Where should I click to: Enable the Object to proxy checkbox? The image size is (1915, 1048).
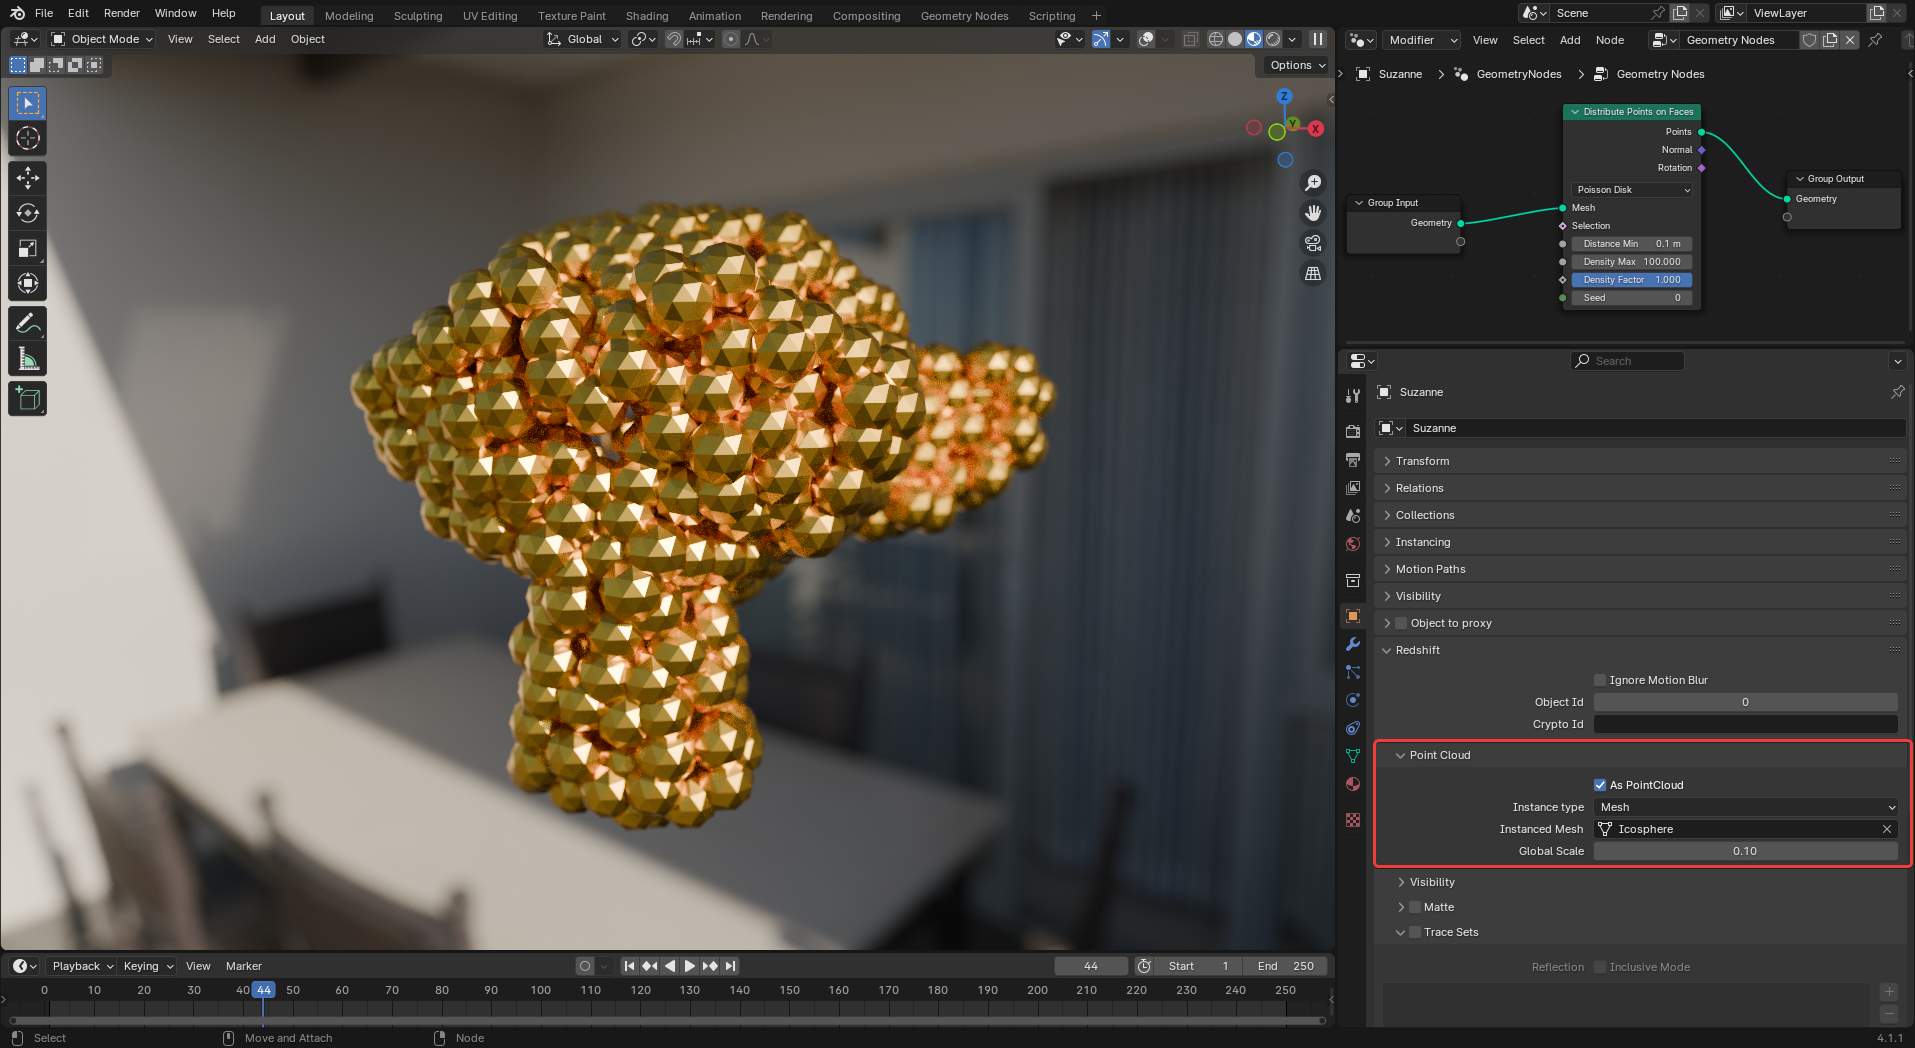[x=1401, y=623]
